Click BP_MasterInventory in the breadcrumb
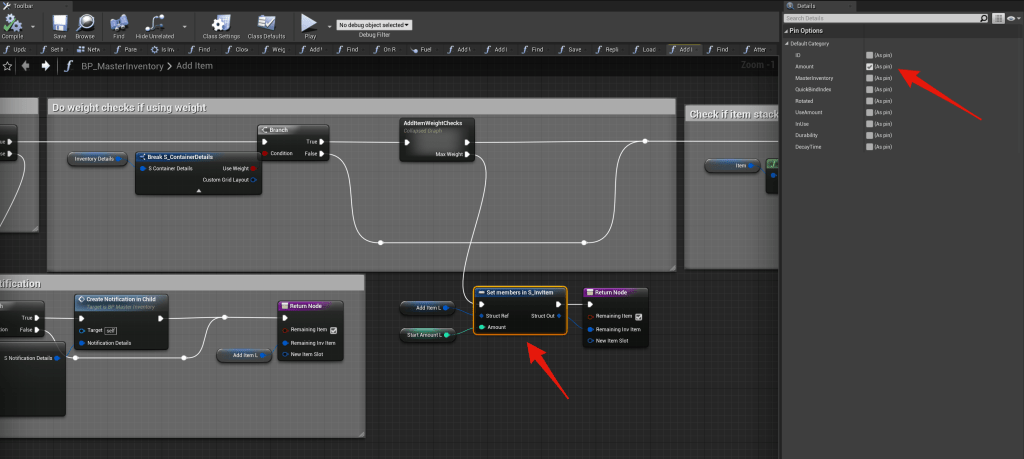 (x=118, y=66)
